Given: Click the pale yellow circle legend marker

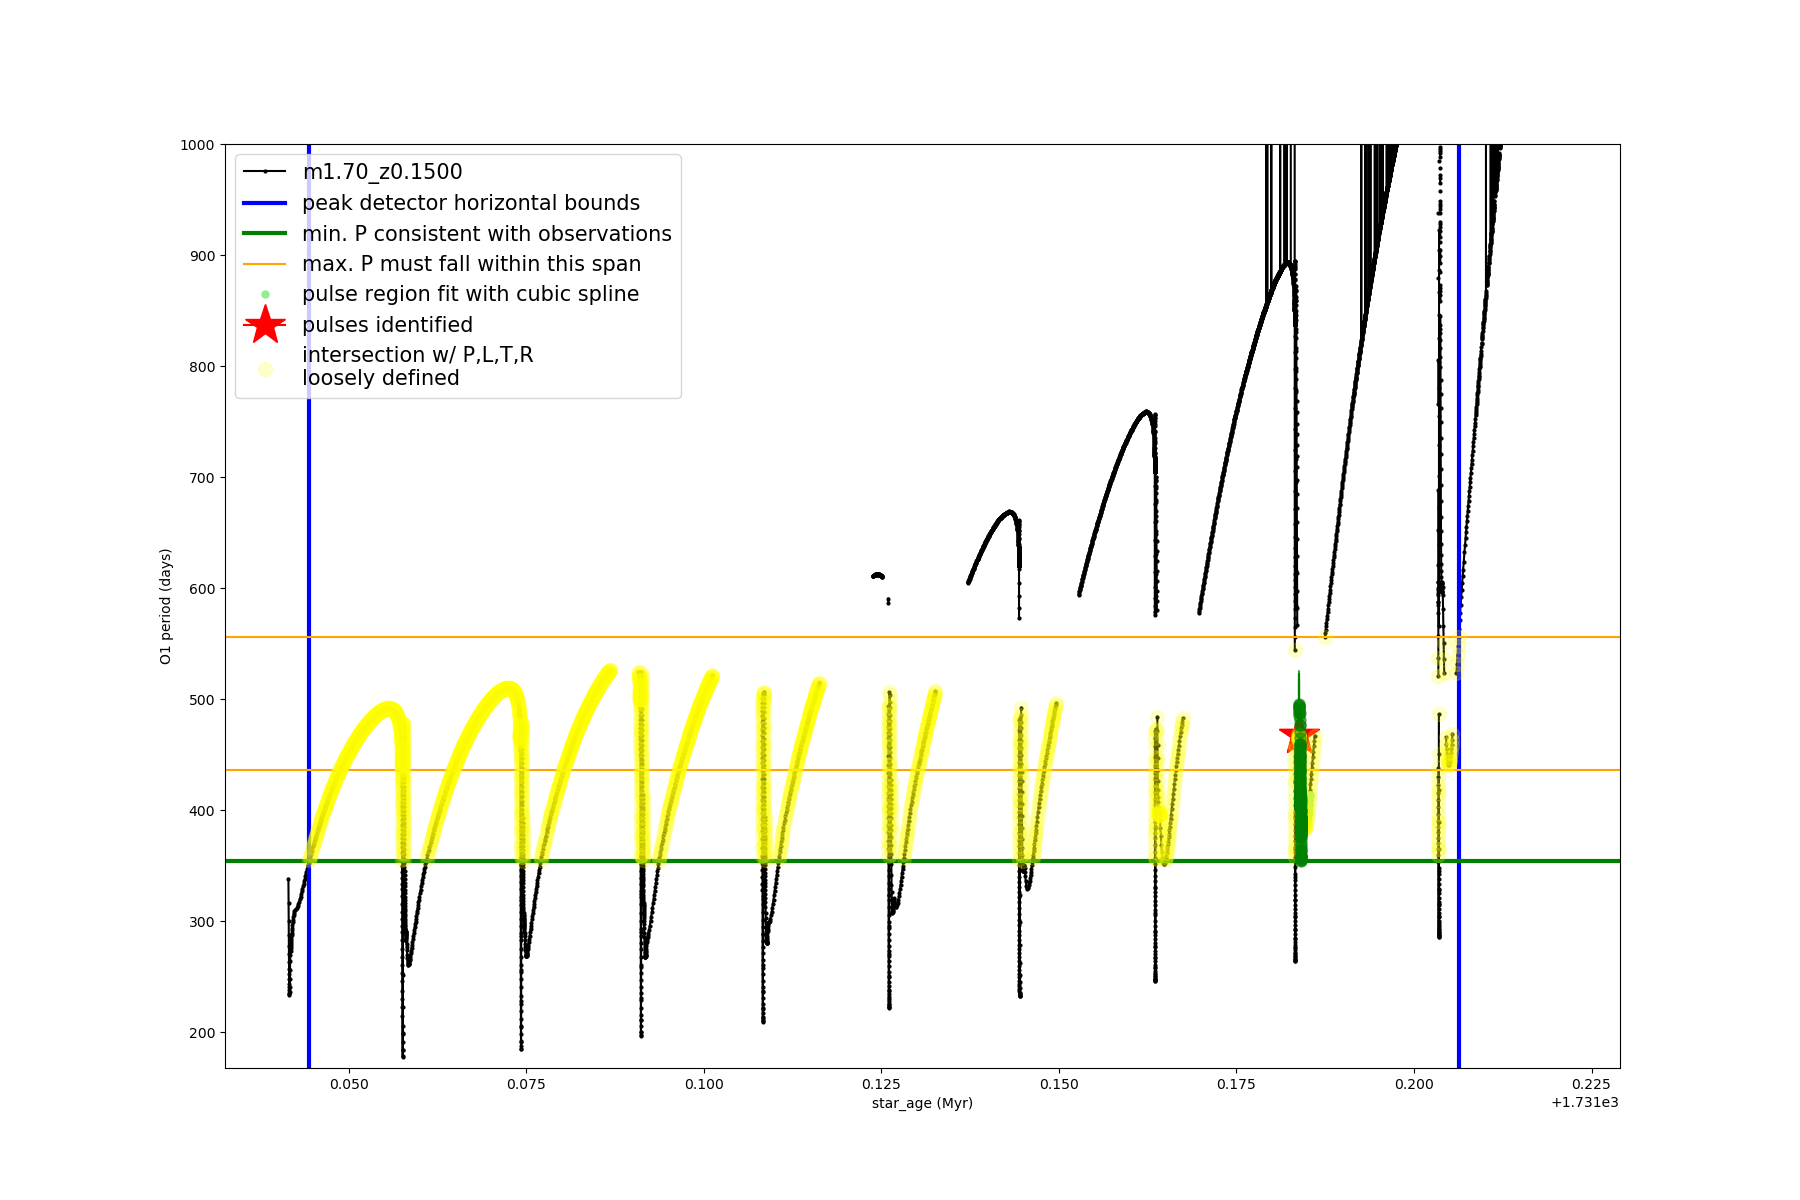Looking at the screenshot, I should (265, 369).
